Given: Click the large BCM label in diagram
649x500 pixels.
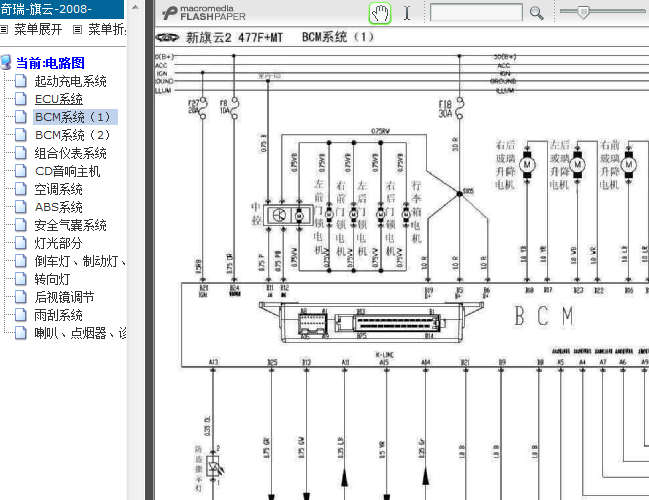Looking at the screenshot, I should 544,316.
